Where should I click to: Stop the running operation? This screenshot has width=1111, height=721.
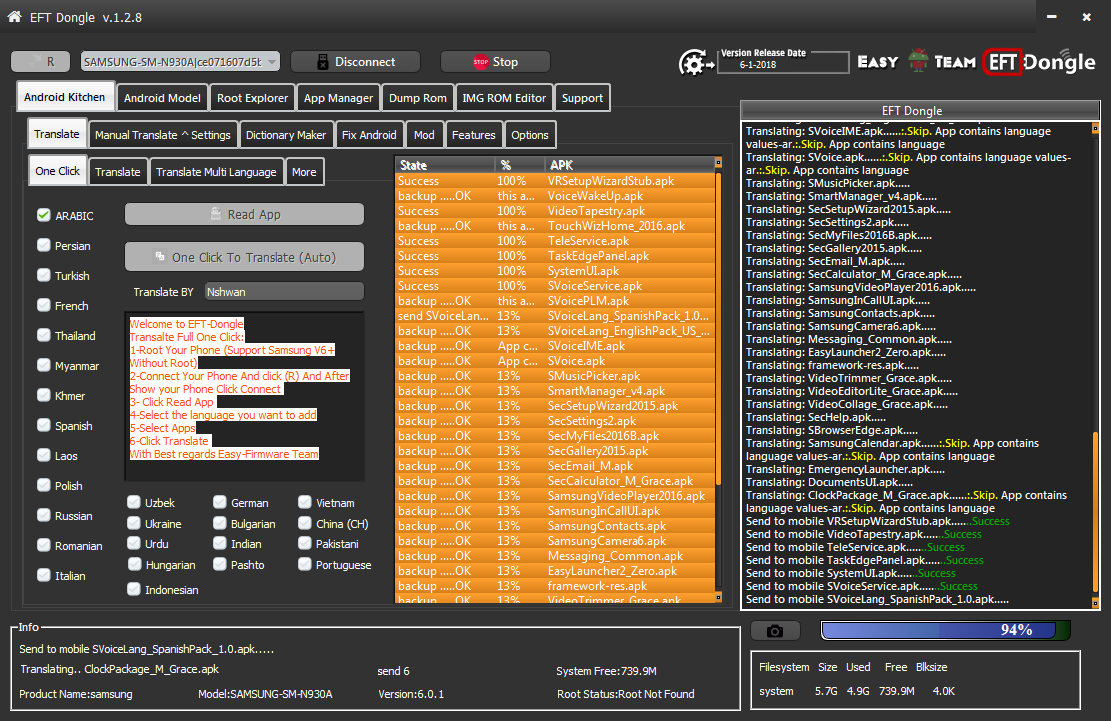coord(495,62)
